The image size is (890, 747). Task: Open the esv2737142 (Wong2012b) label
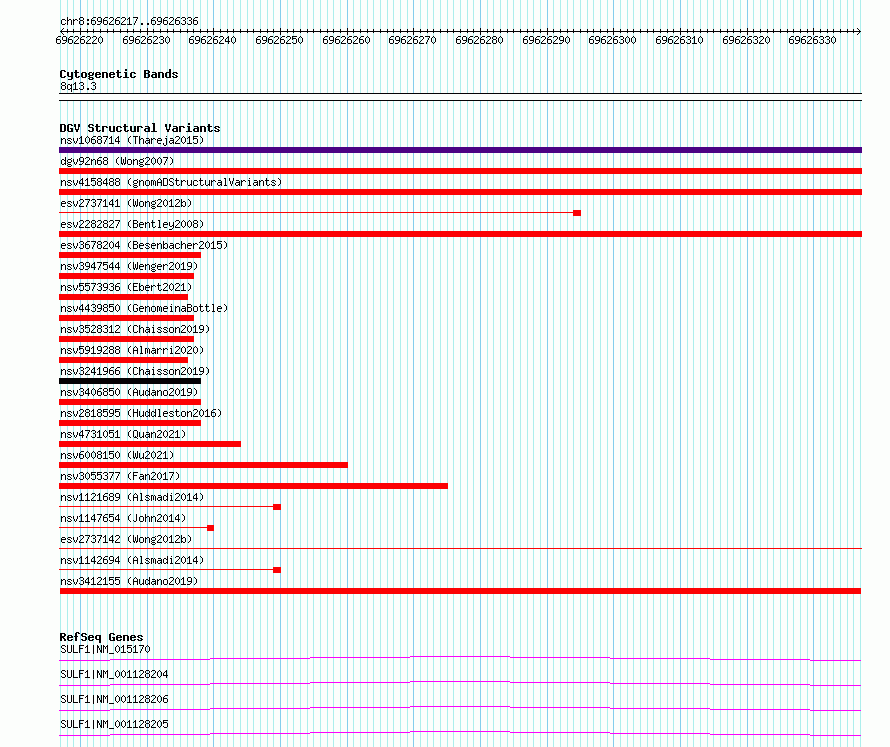click(x=126, y=539)
